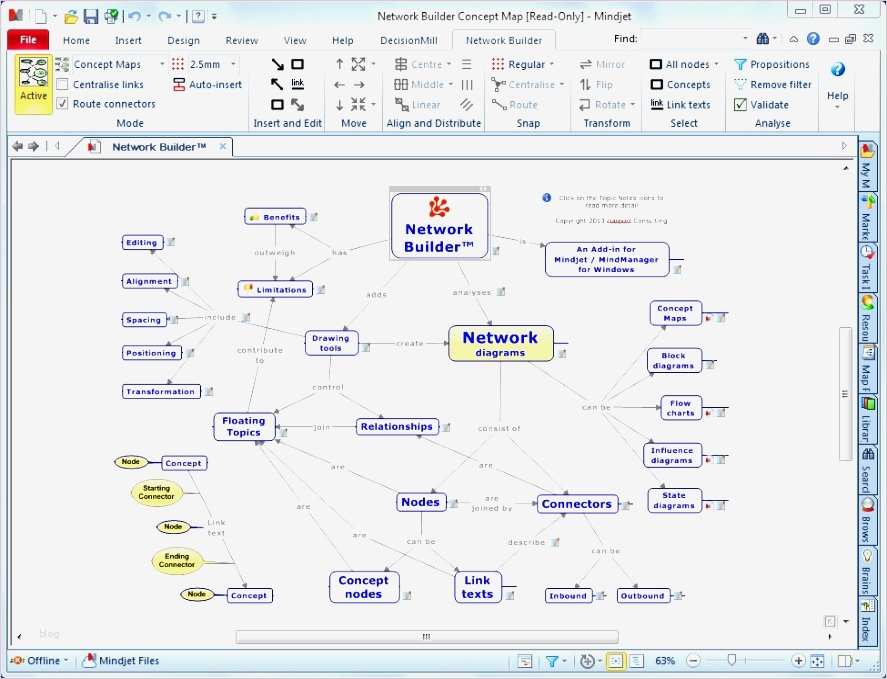Click the Mirror transform button
The image size is (887, 679).
point(602,65)
